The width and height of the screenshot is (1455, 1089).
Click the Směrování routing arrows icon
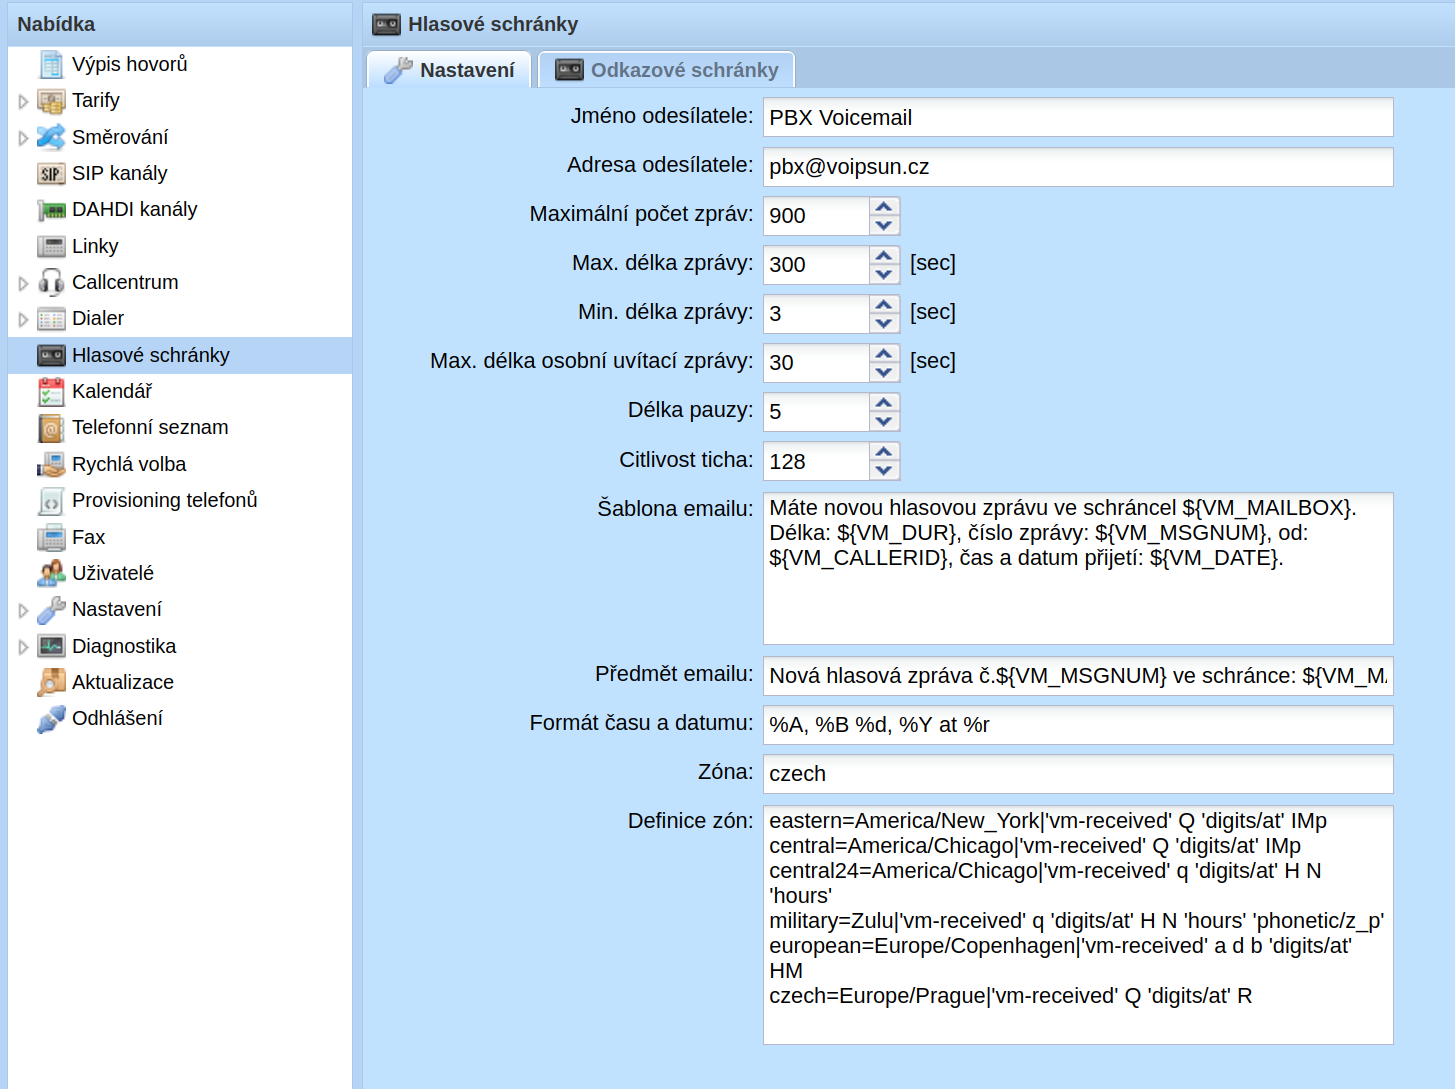51,137
